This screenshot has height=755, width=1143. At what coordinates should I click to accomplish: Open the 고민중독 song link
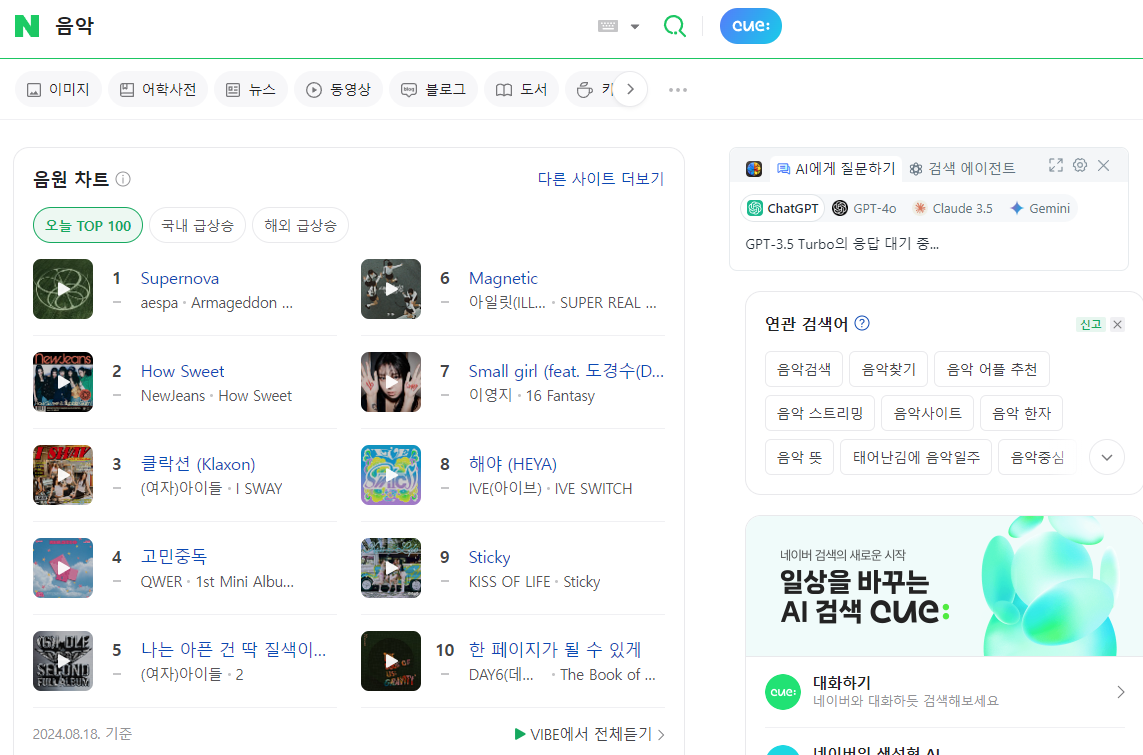(173, 557)
